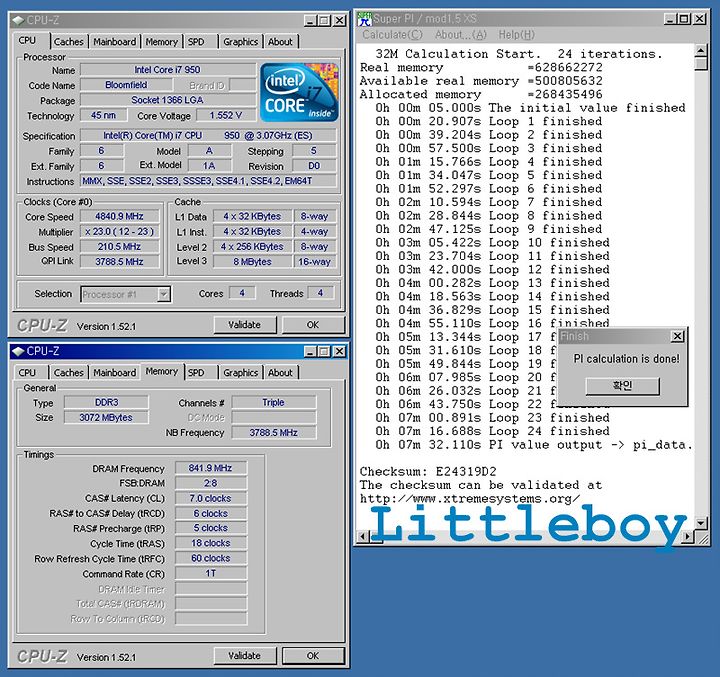Select CPU tab in top CPU-Z window
The width and height of the screenshot is (720, 677).
pos(28,40)
